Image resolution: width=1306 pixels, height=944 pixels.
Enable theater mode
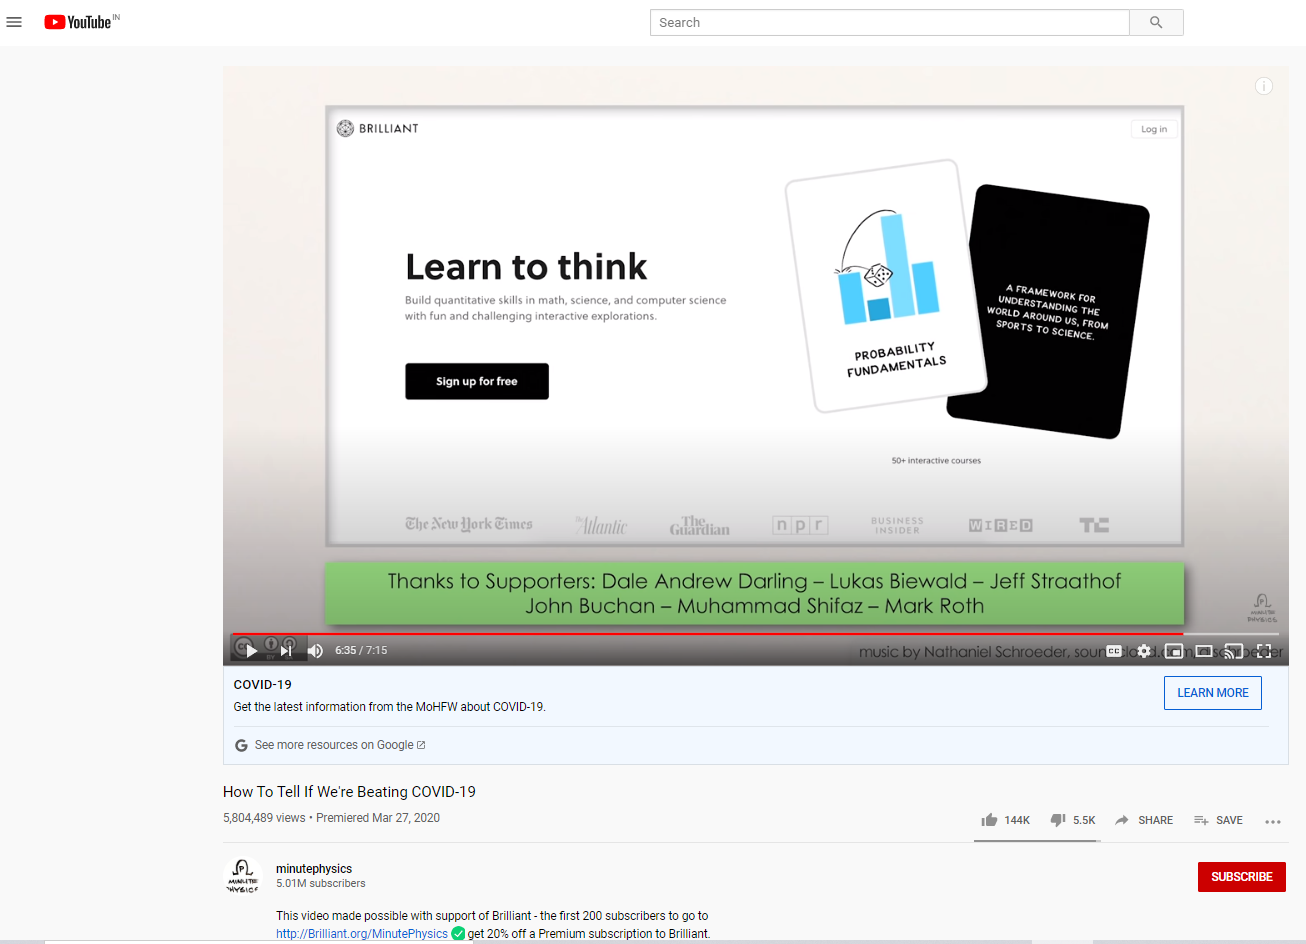point(1204,651)
